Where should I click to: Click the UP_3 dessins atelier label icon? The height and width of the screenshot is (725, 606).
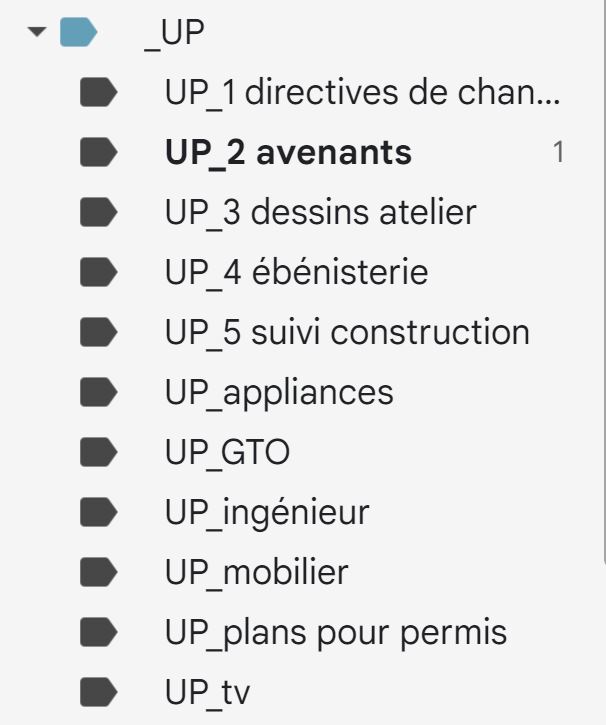(98, 212)
